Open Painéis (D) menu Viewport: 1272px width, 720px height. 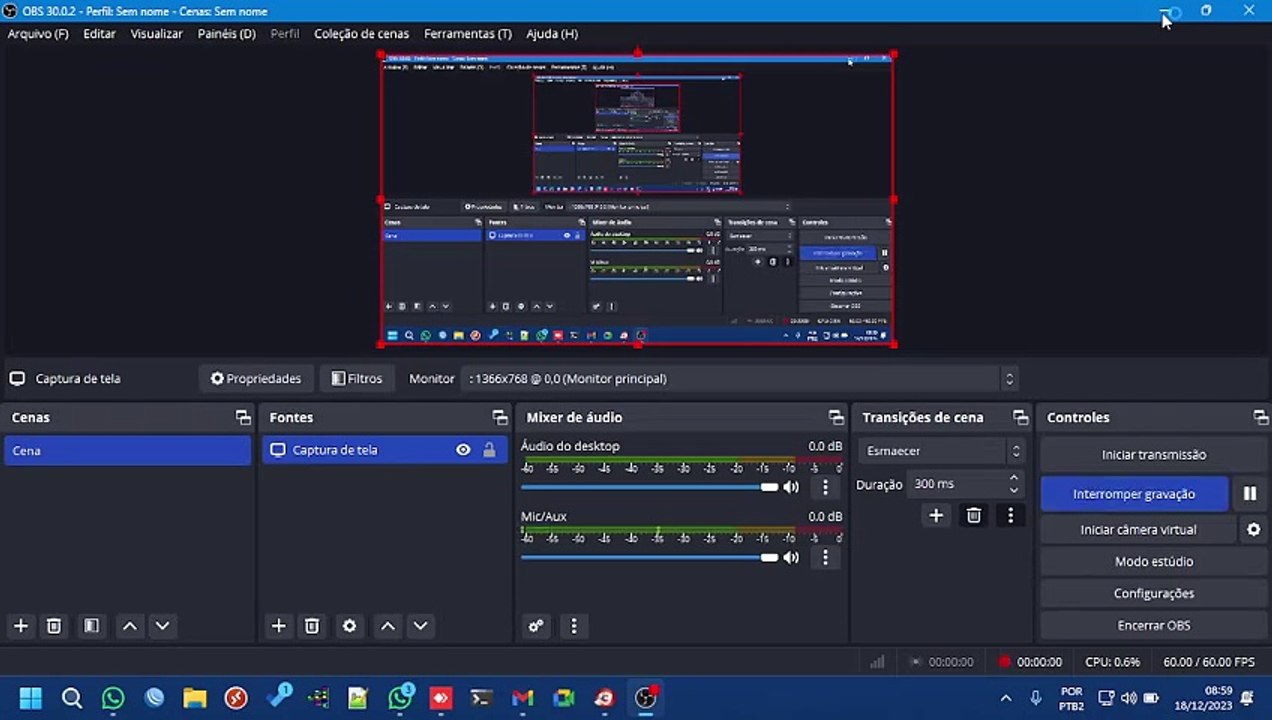pos(227,34)
